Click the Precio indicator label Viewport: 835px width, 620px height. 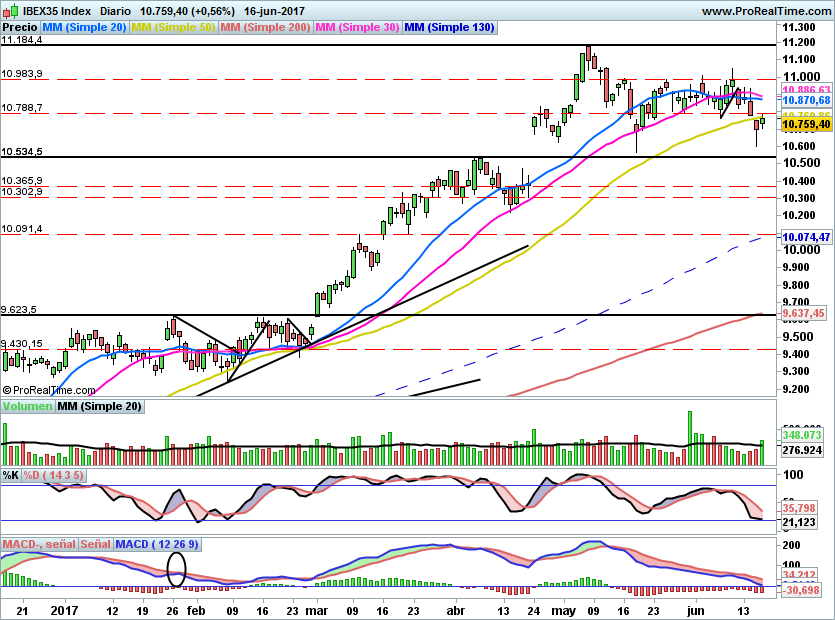pyautogui.click(x=20, y=27)
